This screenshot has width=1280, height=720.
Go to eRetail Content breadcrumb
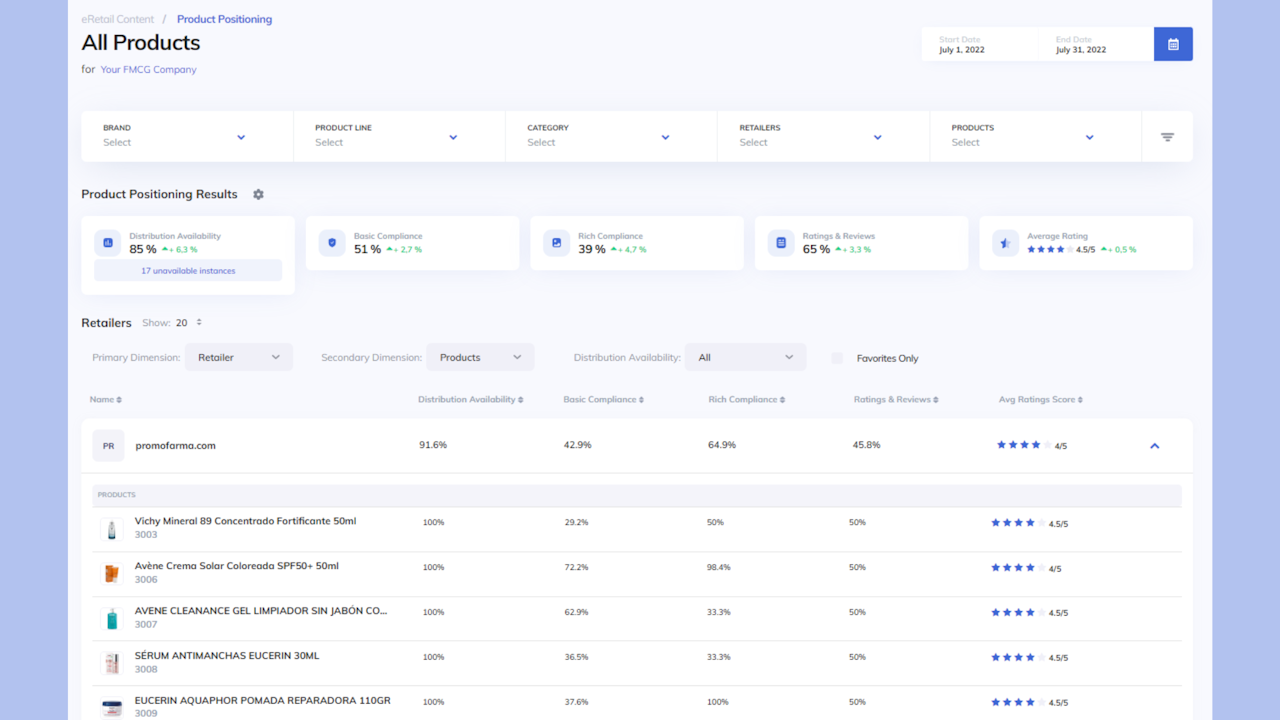point(118,19)
